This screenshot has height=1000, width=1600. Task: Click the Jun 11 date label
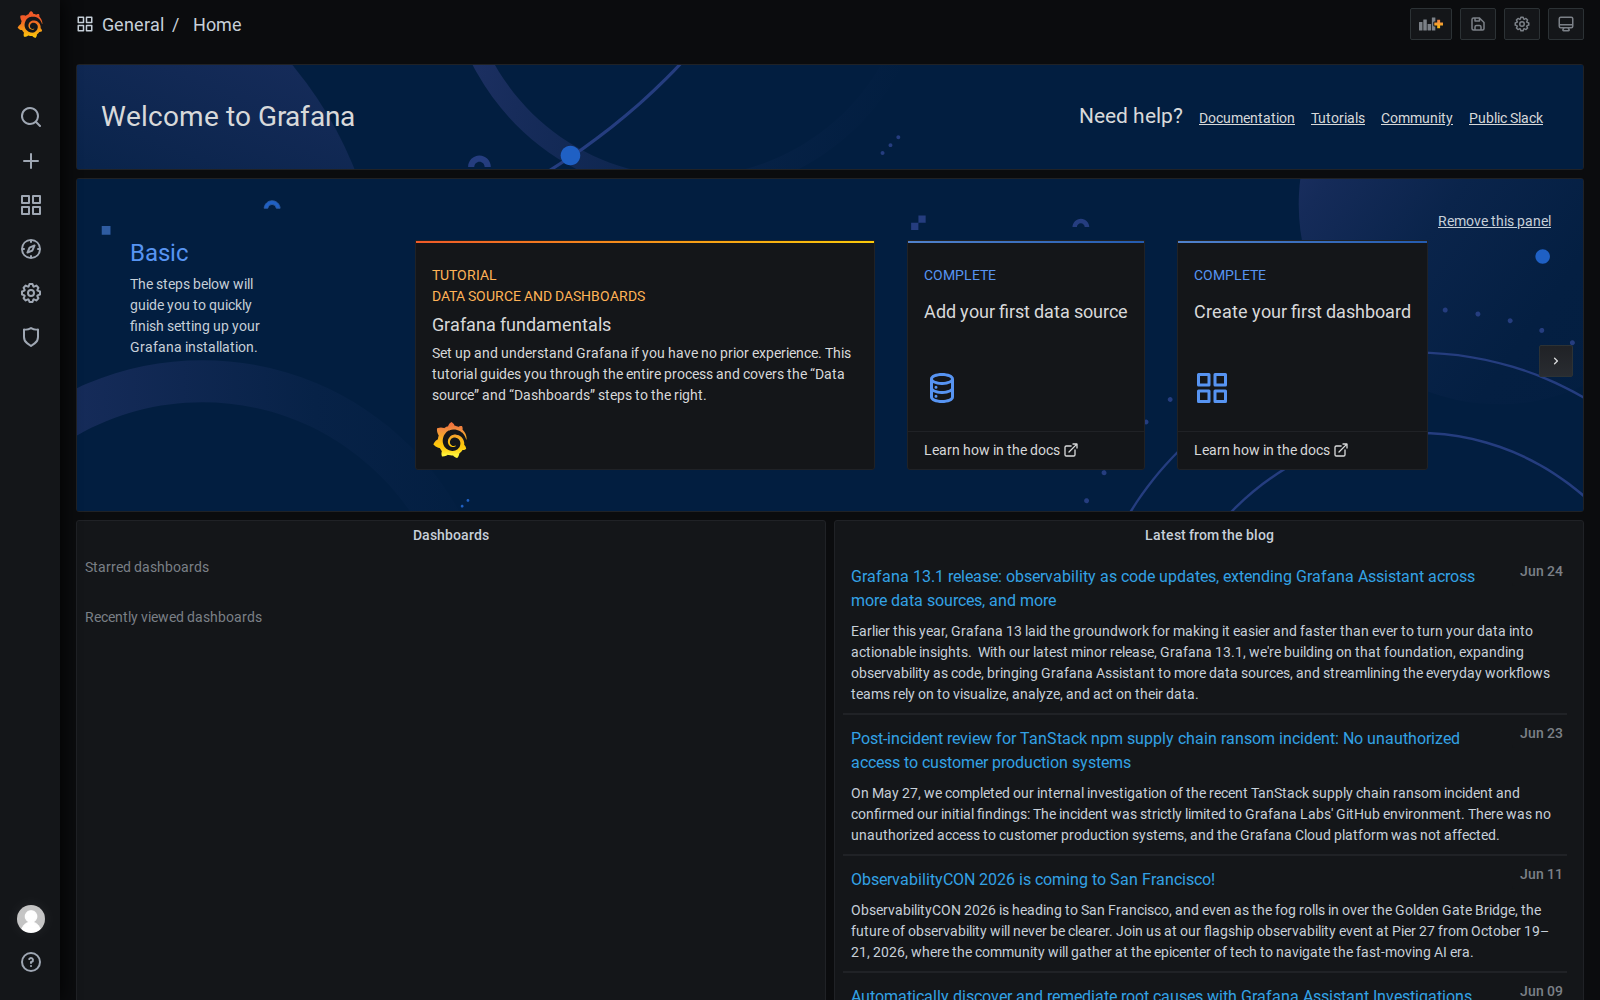1541,874
